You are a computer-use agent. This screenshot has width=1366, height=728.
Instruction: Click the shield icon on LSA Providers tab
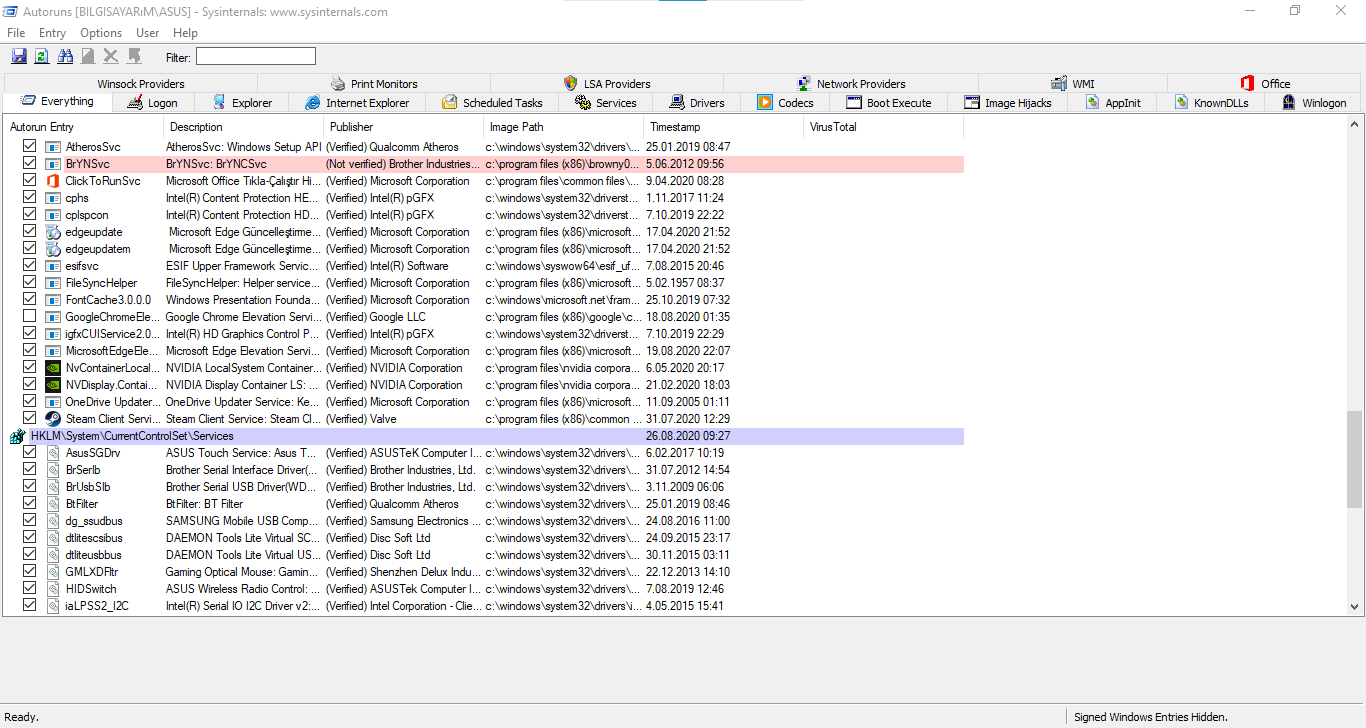coord(571,84)
